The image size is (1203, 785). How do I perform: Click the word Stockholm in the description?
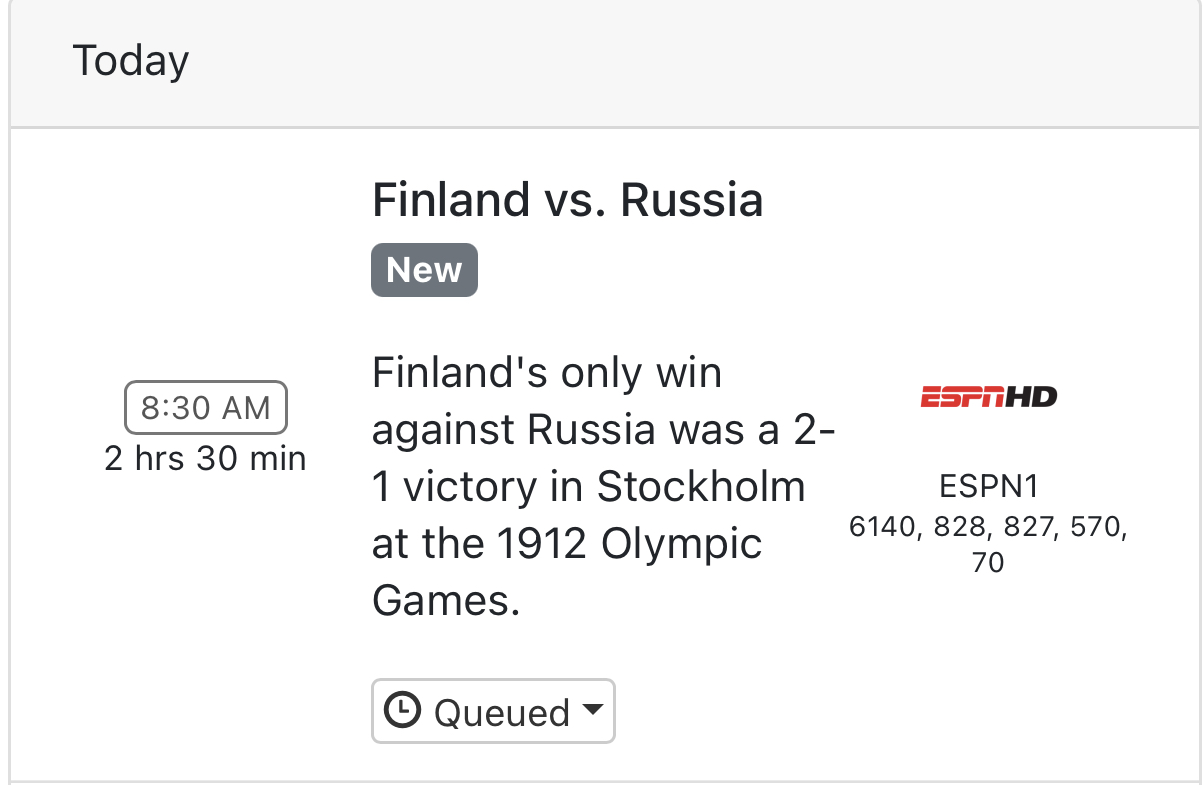click(x=700, y=487)
